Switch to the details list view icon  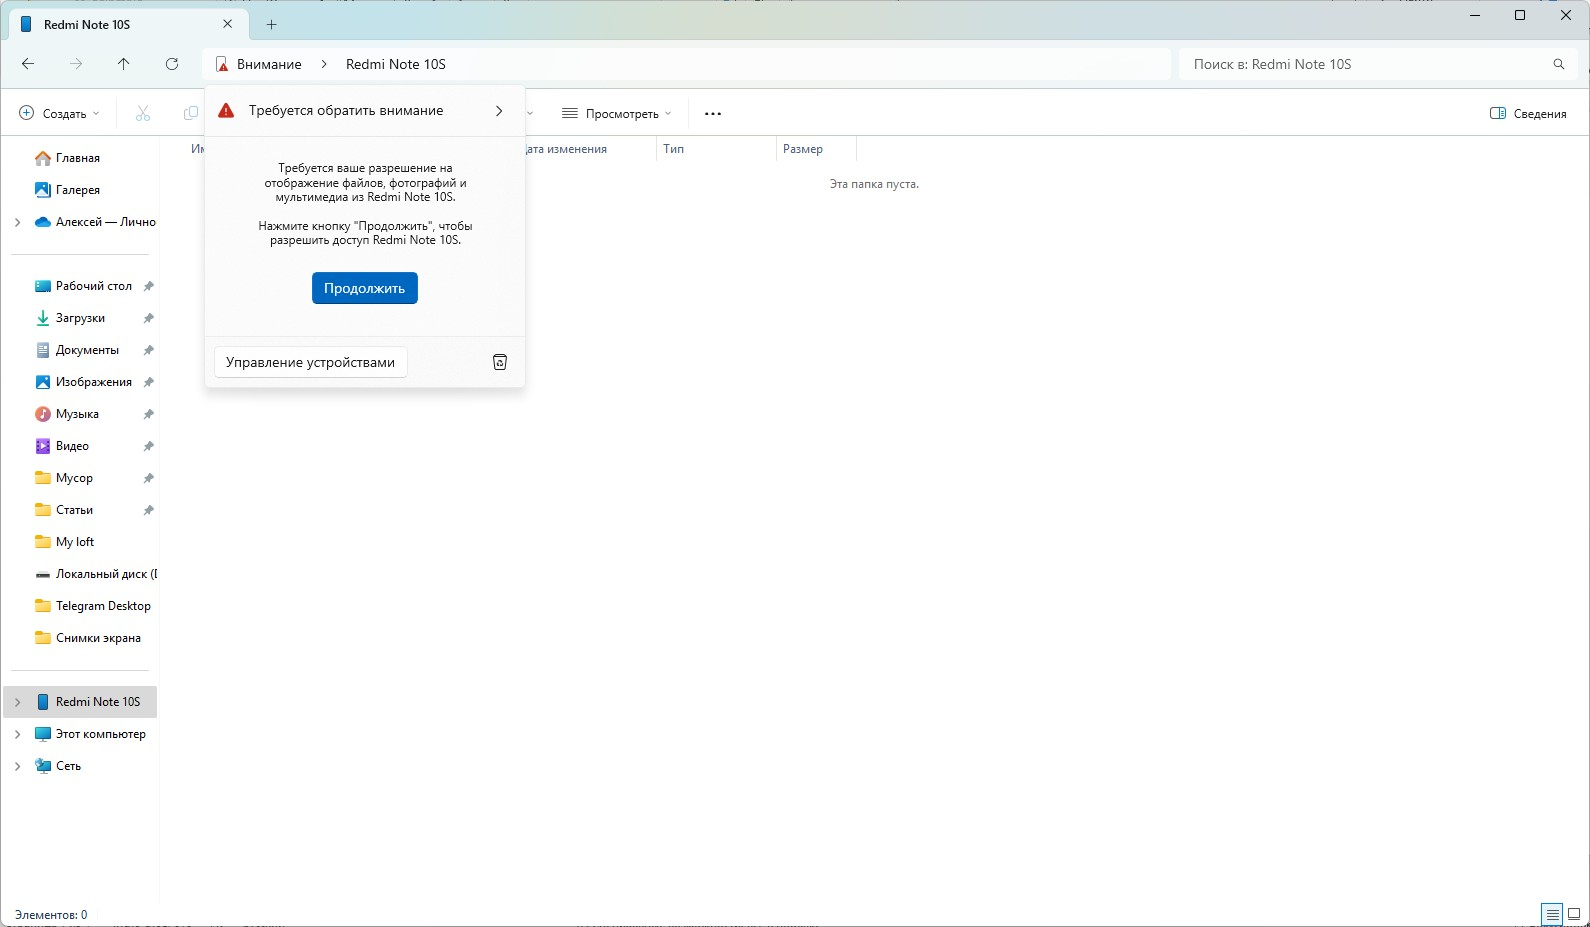(1552, 914)
